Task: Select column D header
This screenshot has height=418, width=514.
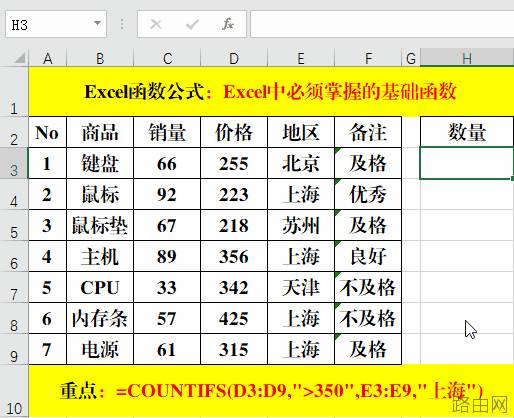Action: click(234, 58)
